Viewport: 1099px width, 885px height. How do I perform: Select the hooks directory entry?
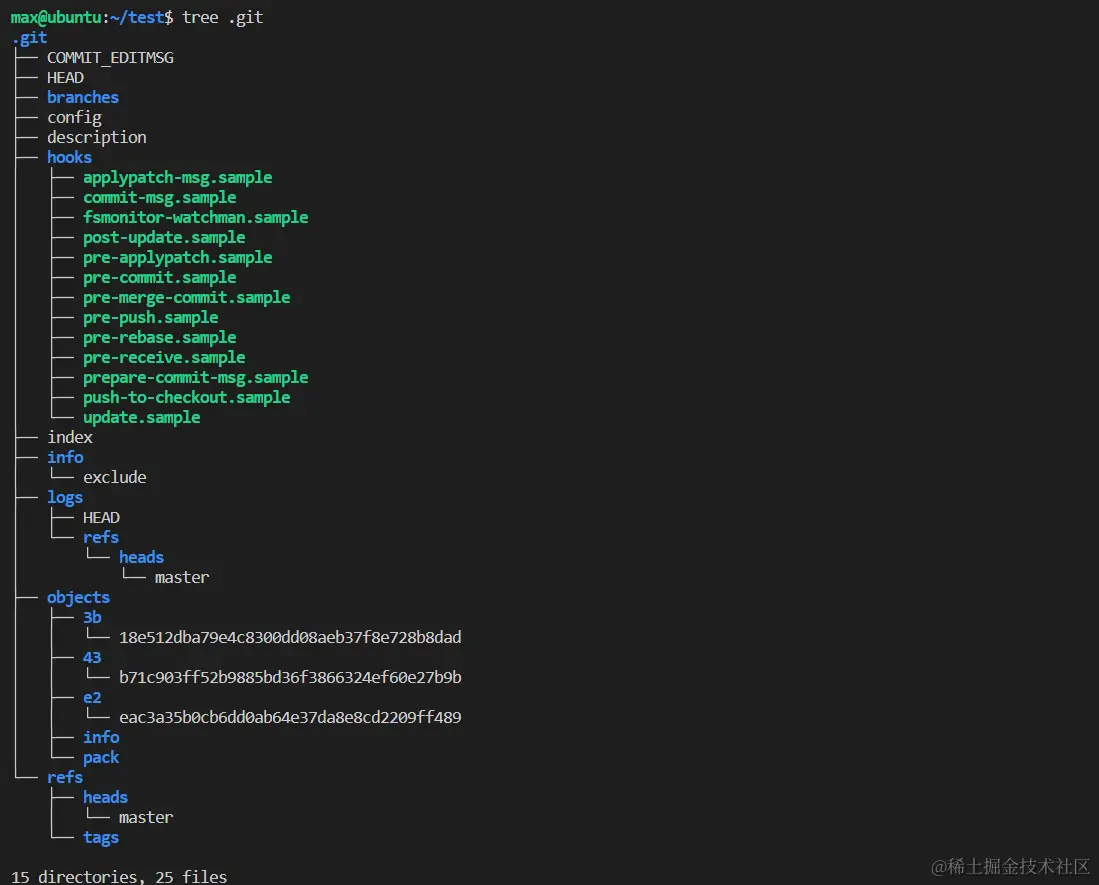69,158
